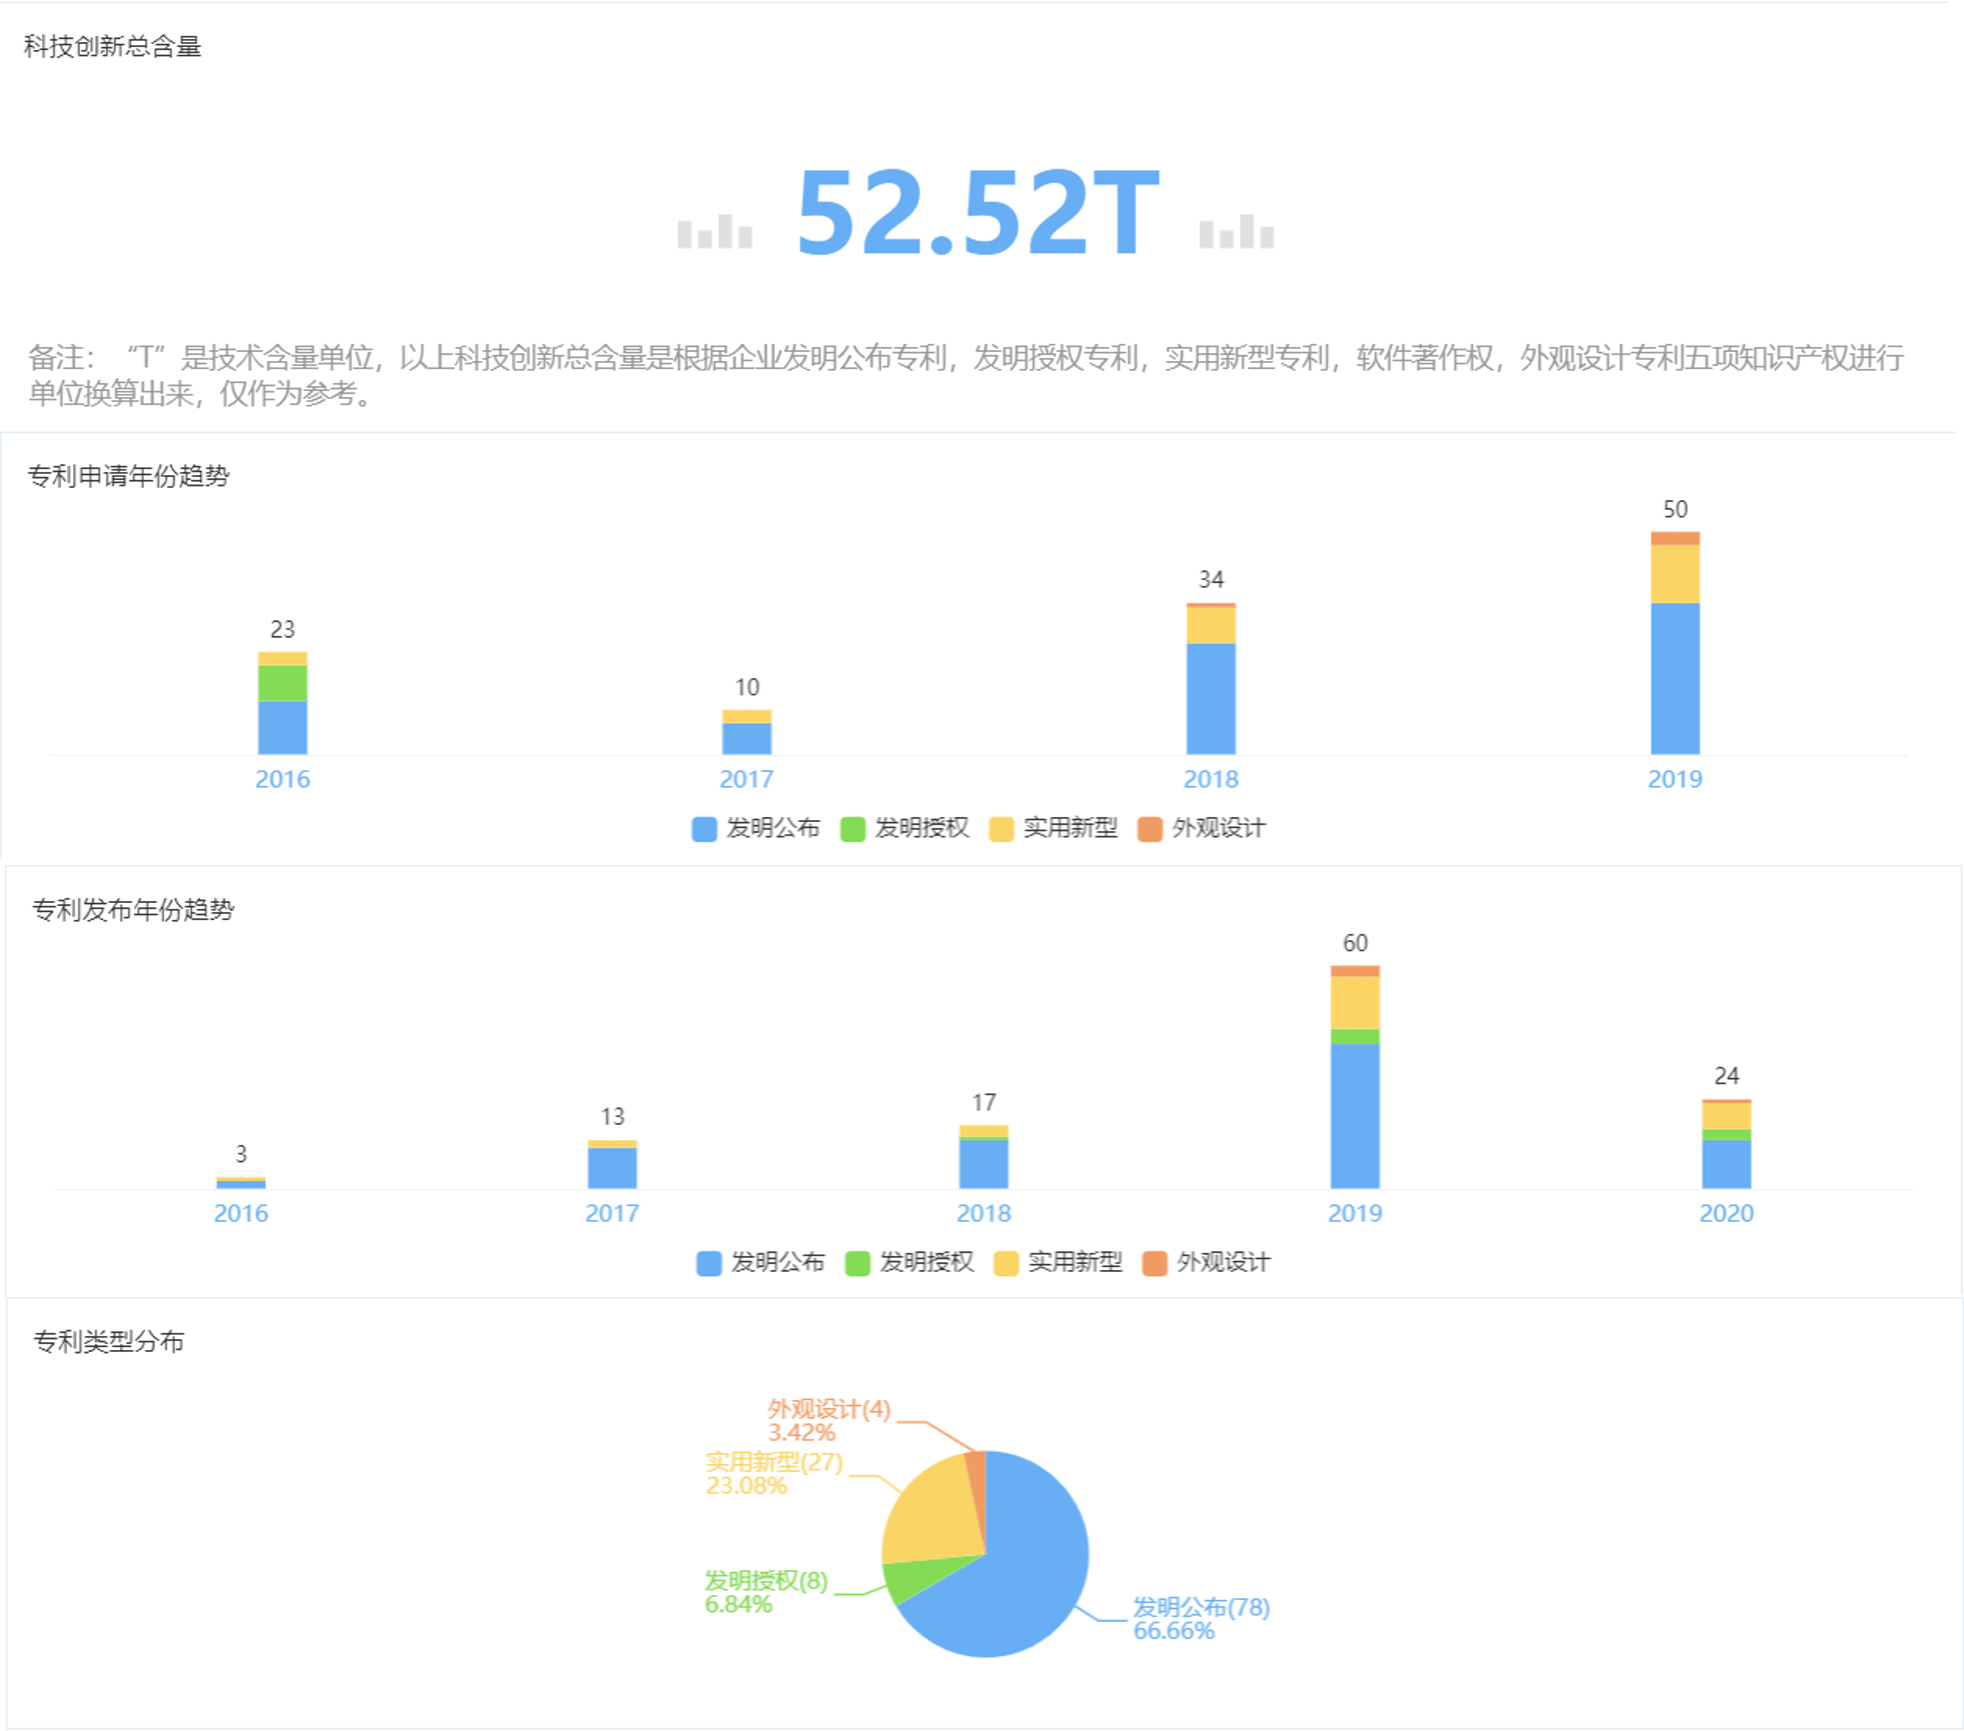Click the bar-chart icon left of 52.52T
Image resolution: width=1964 pixels, height=1731 pixels.
tap(715, 231)
